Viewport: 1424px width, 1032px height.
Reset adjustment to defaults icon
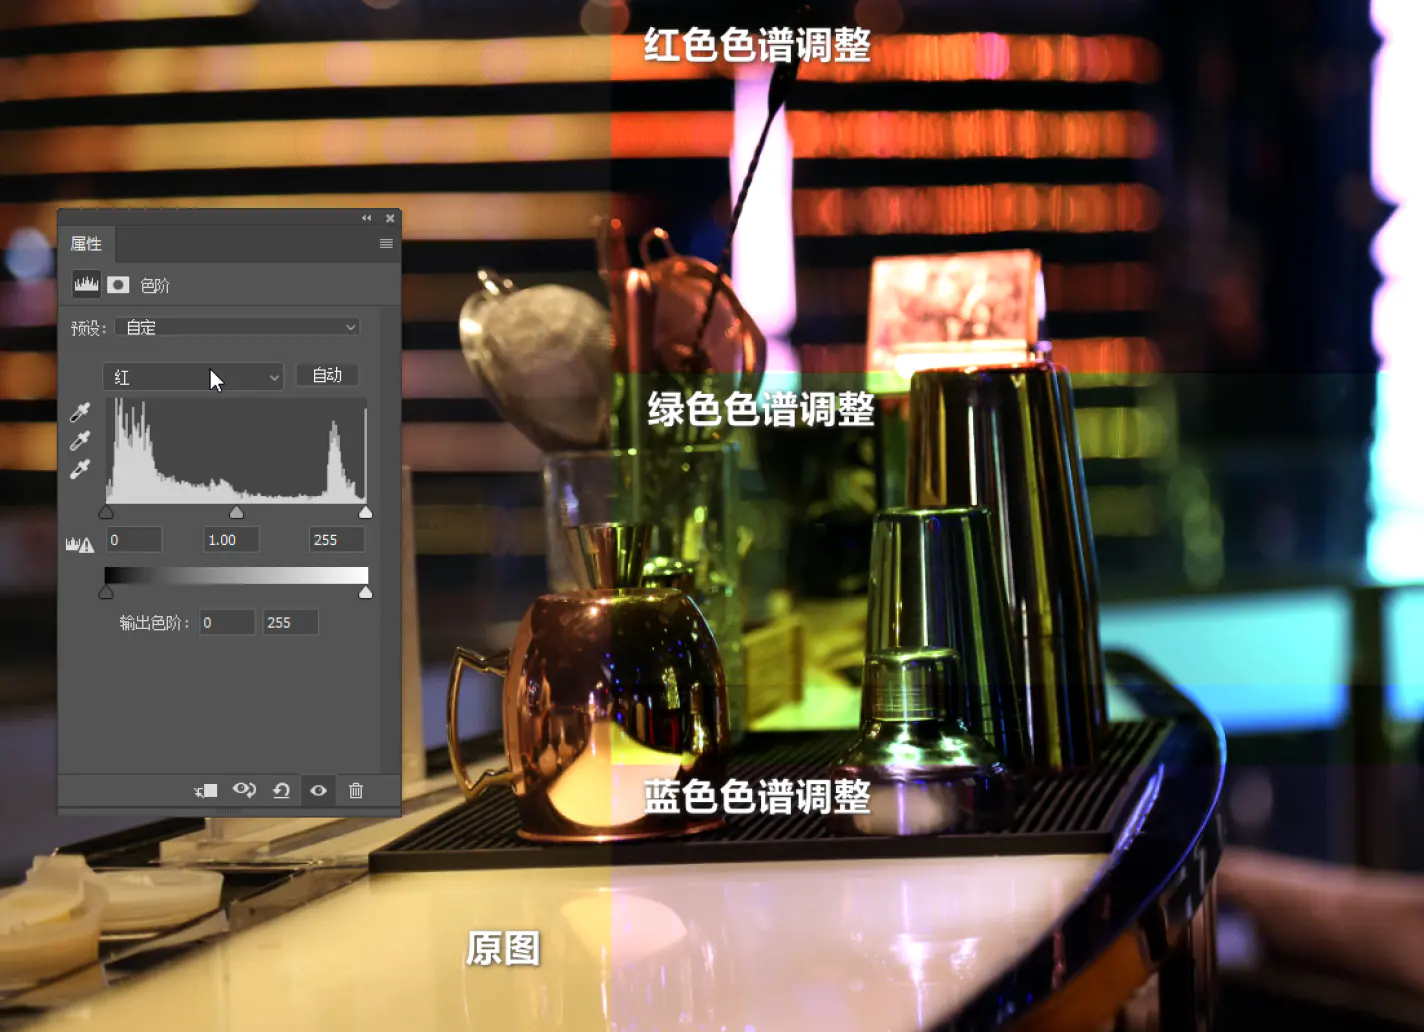[x=281, y=790]
